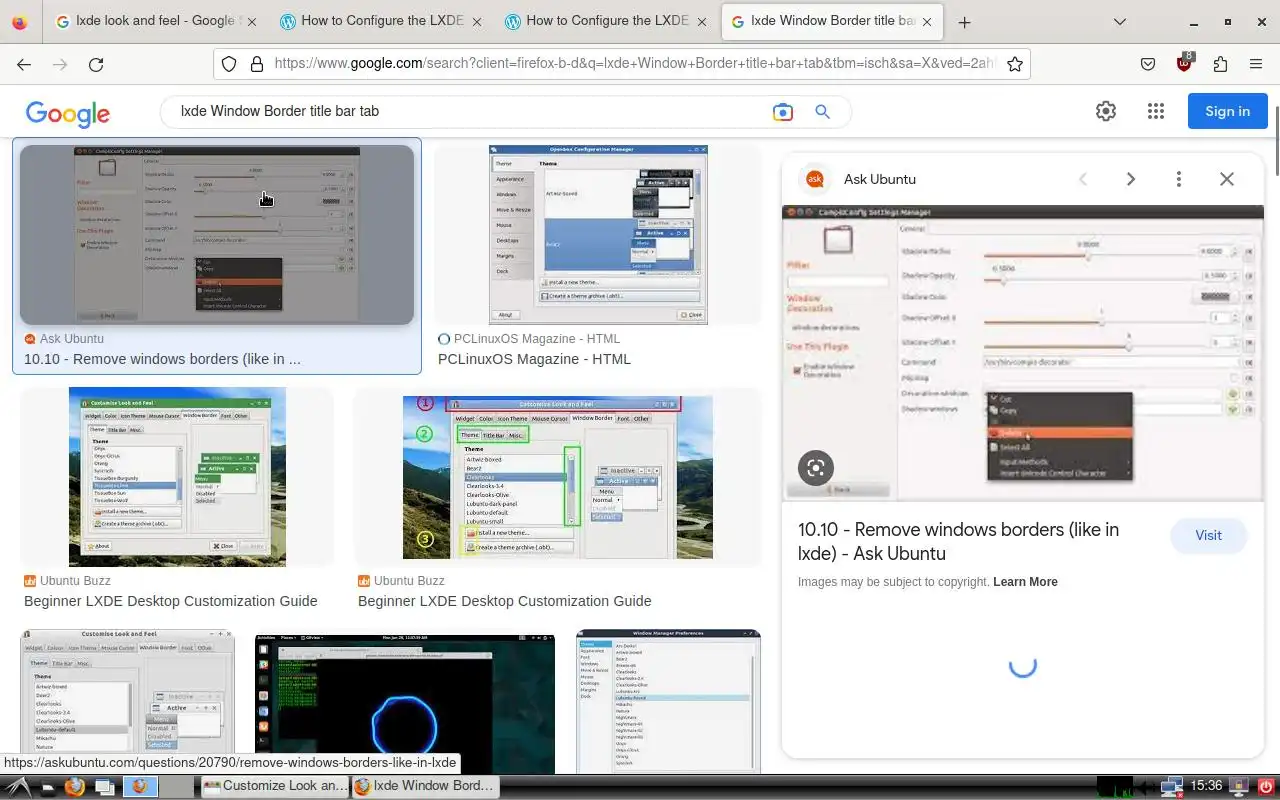1280x800 pixels.
Task: Click the Ask Ubuntu favicon in preview header
Action: point(815,179)
